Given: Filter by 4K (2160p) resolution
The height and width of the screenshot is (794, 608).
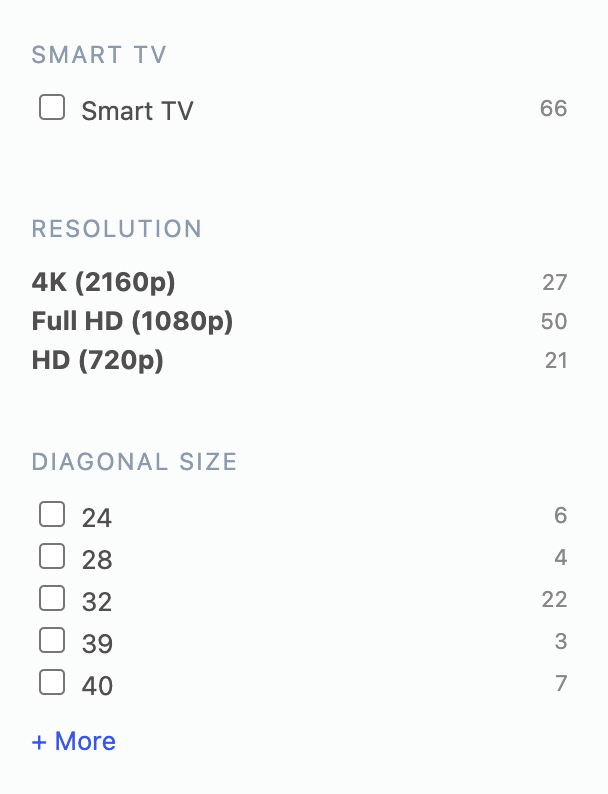Looking at the screenshot, I should (x=104, y=283).
